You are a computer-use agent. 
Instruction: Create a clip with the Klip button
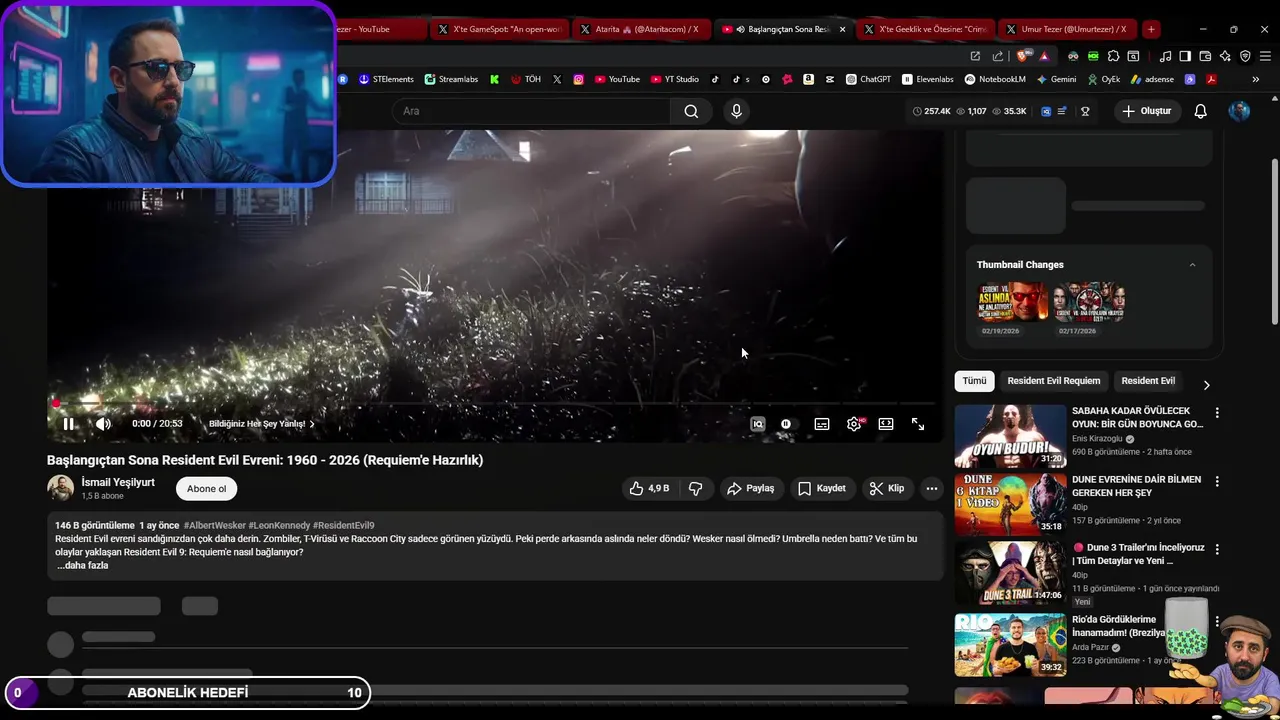click(887, 488)
